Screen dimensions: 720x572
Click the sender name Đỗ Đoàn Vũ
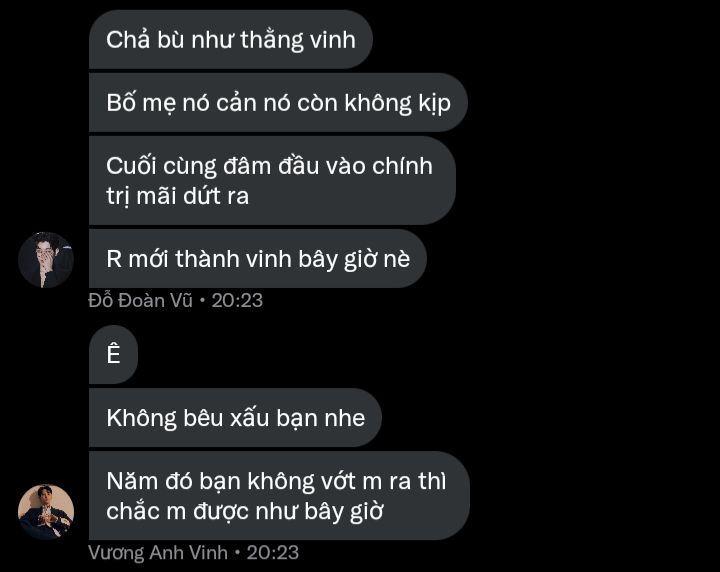[x=140, y=300]
